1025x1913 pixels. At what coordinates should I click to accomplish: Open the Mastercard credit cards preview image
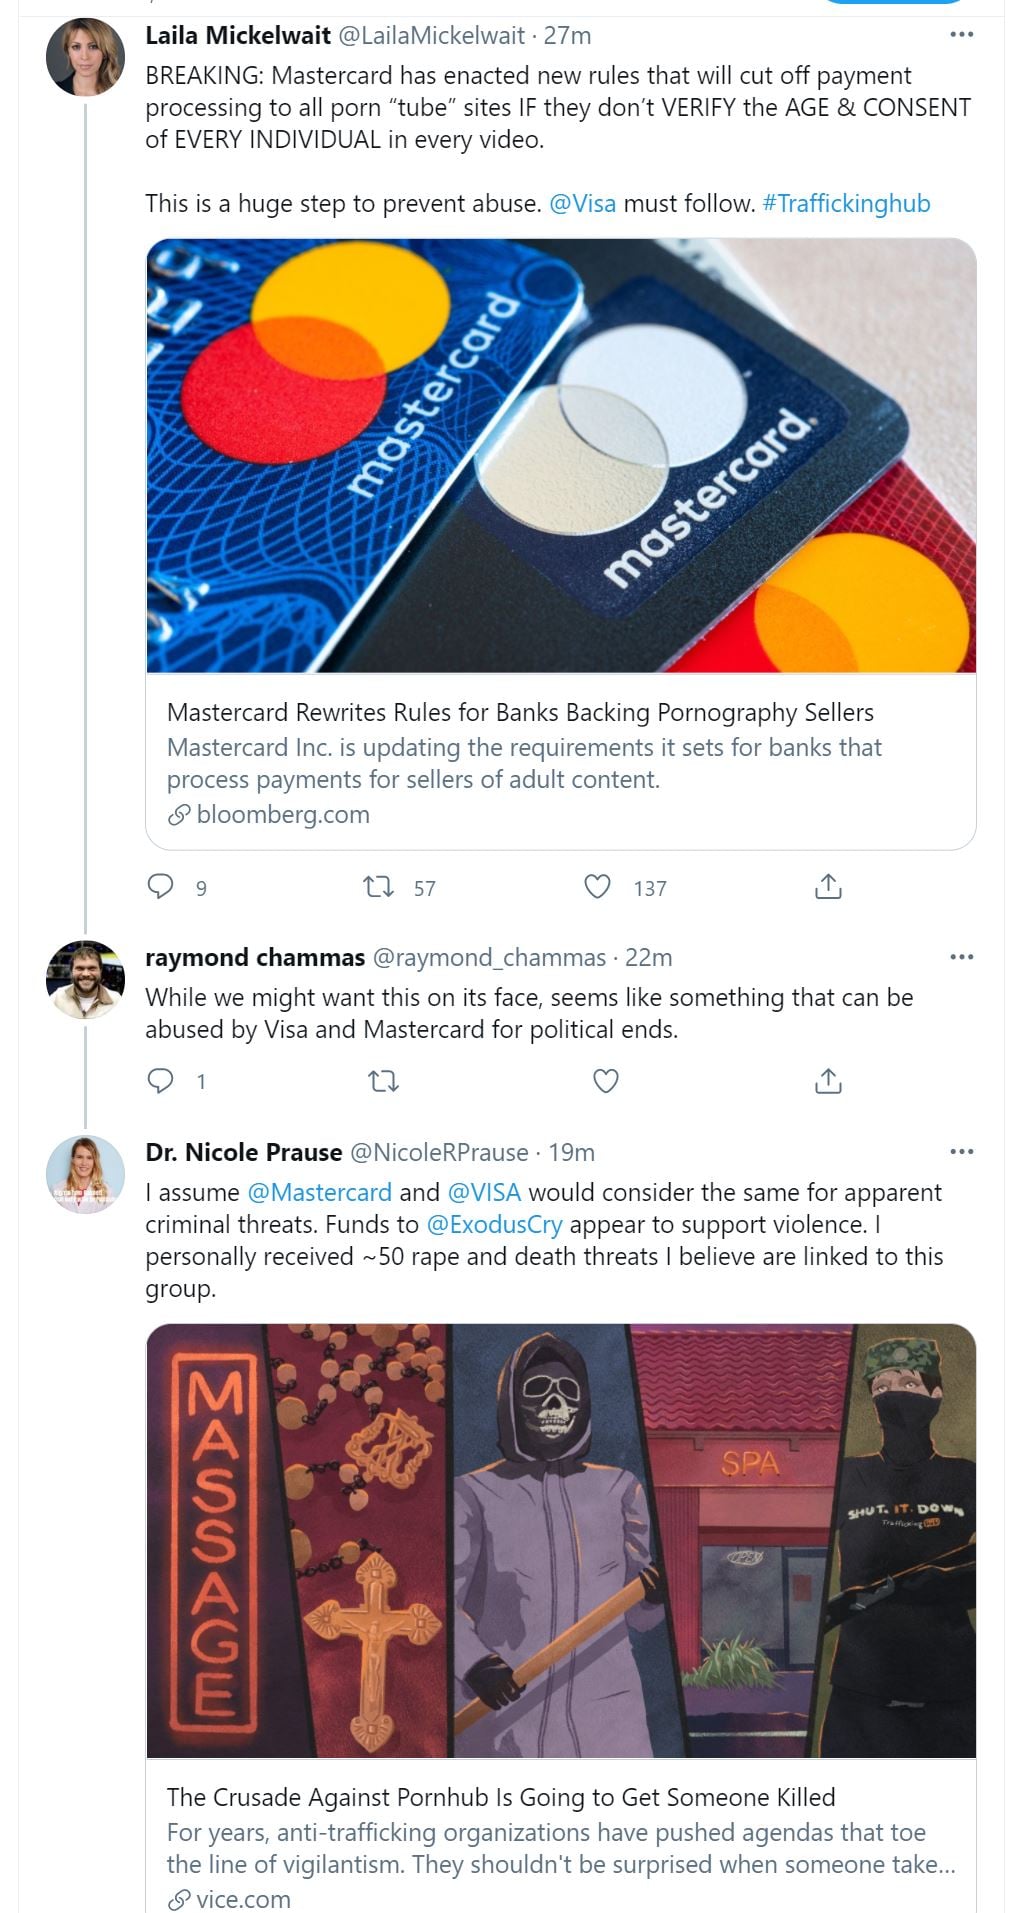(x=561, y=456)
